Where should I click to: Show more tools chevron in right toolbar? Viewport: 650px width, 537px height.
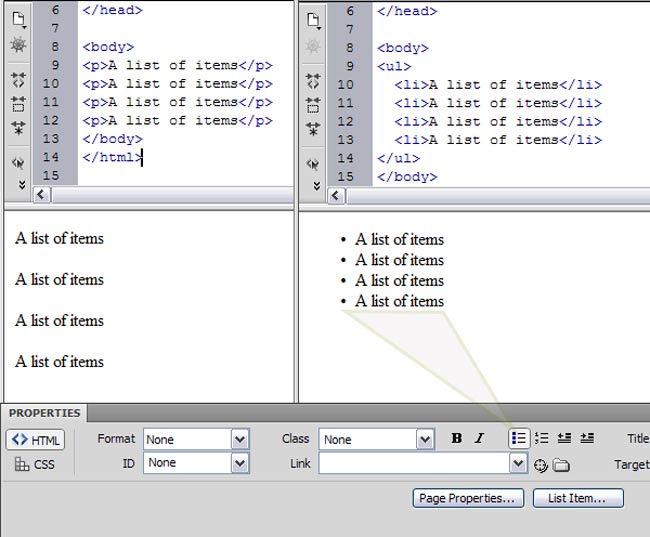(x=317, y=186)
